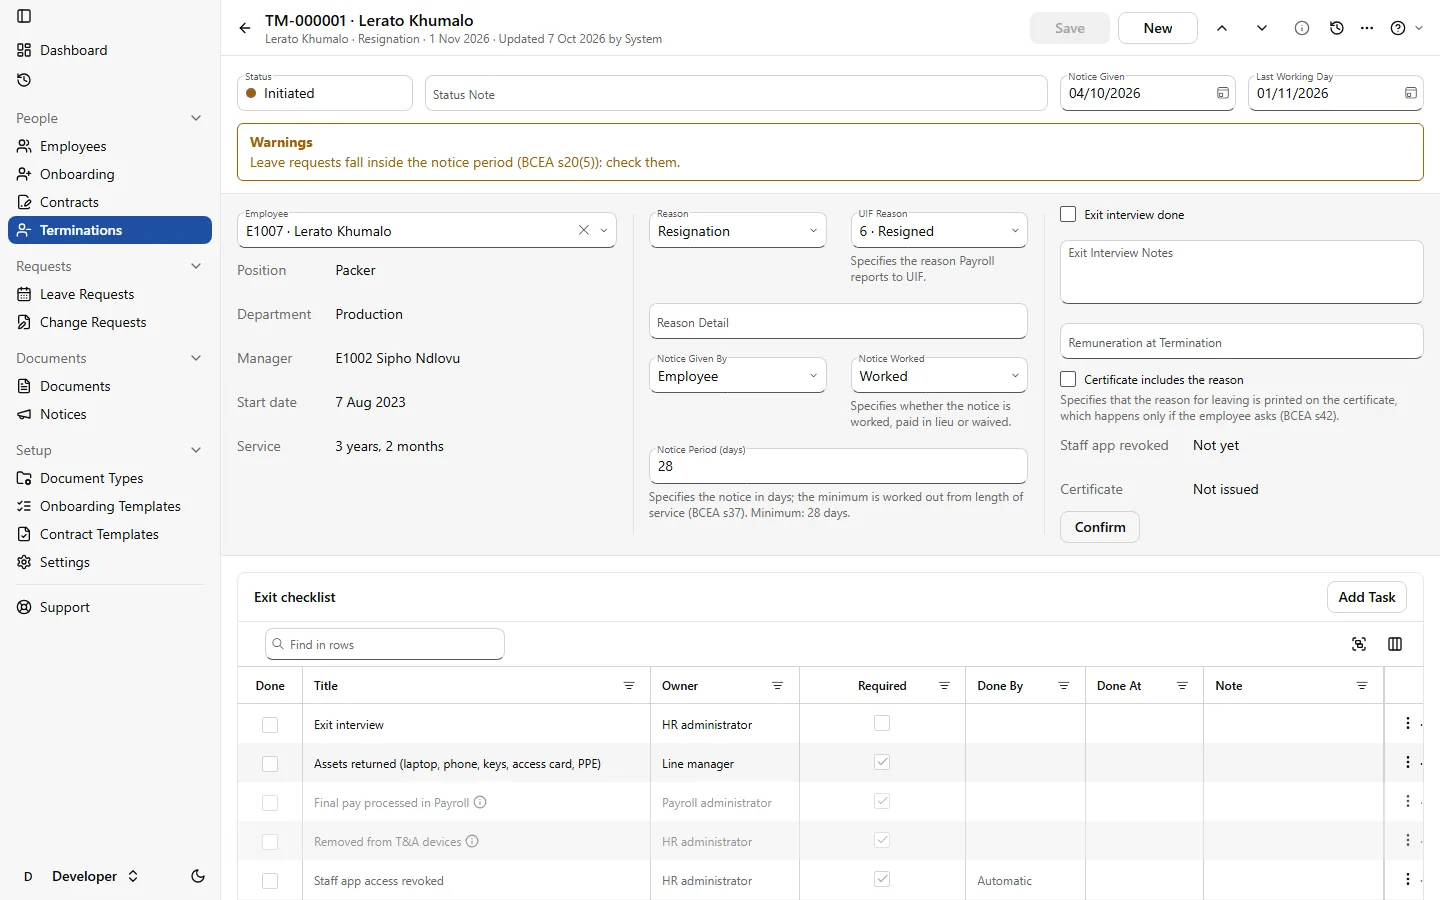Screen dimensions: 1440x900
Task: Open row menu for Exit interview task
Action: (1408, 723)
